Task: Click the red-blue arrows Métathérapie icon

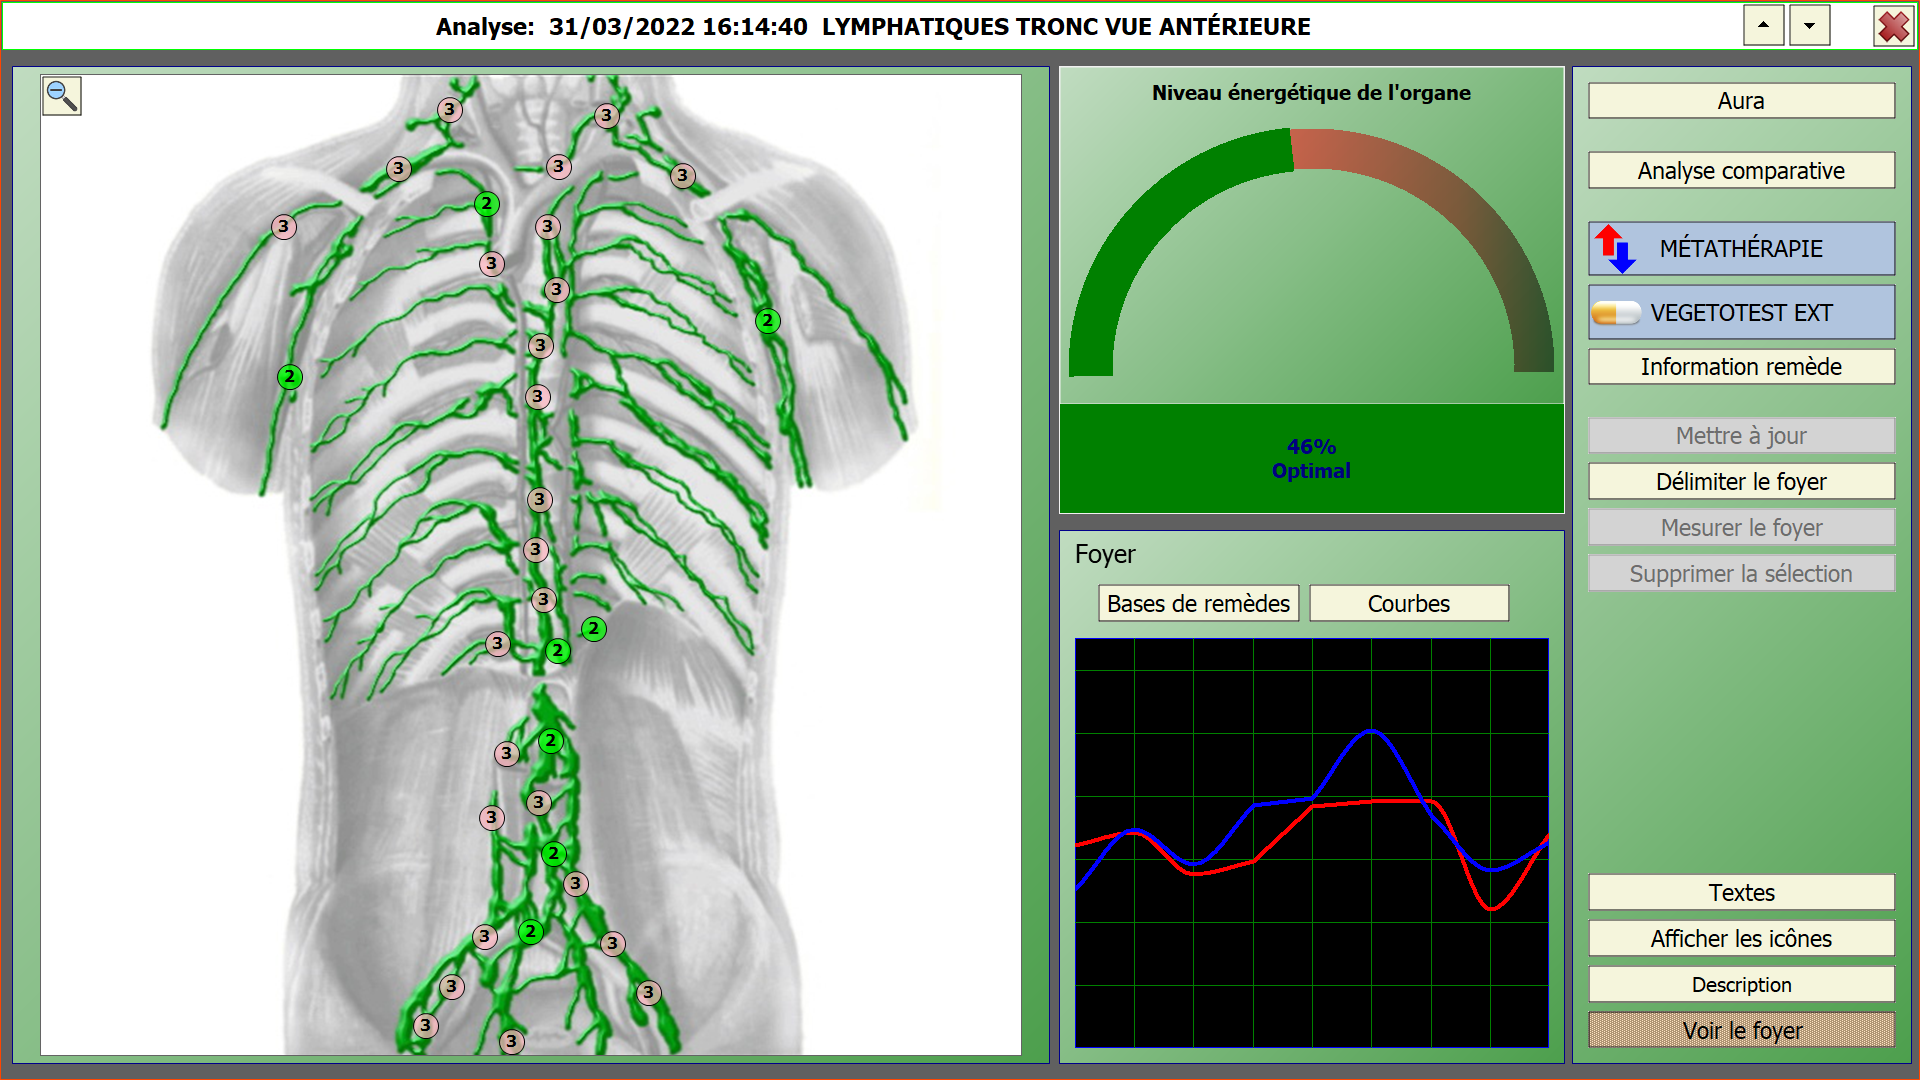Action: click(1614, 248)
